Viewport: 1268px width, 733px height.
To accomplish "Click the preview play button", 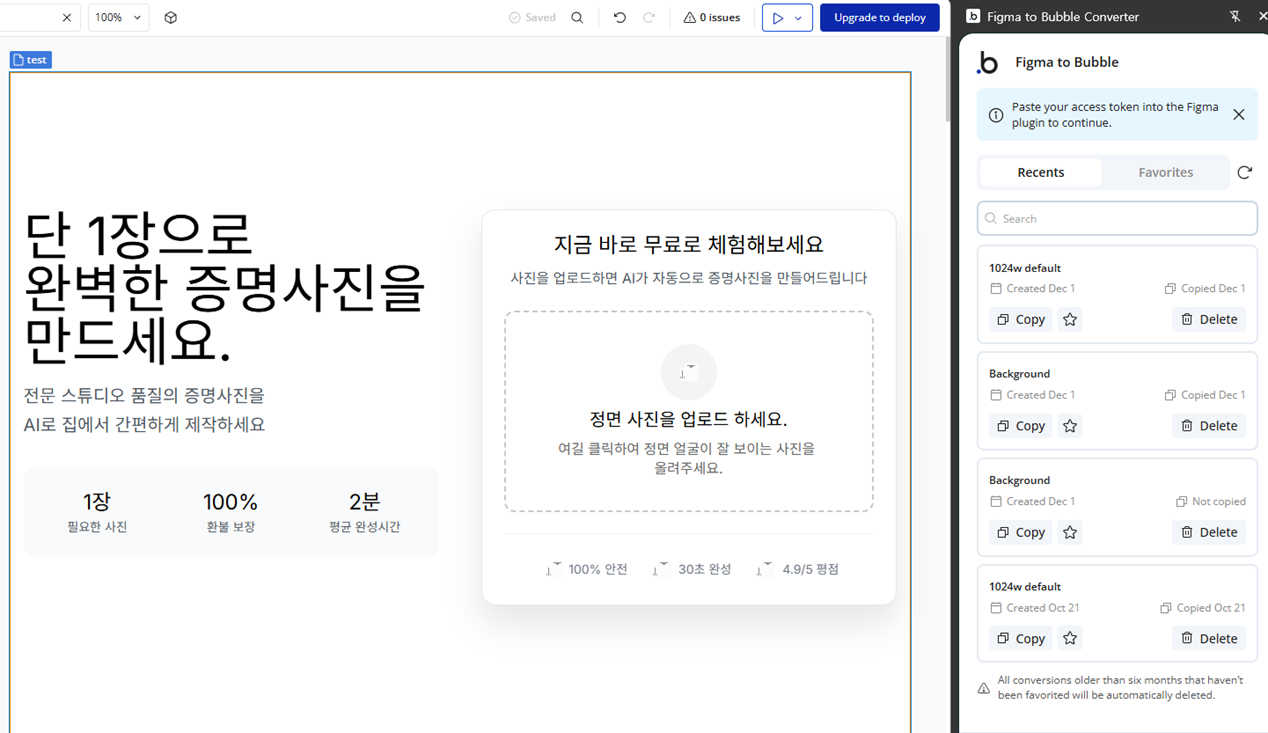I will pyautogui.click(x=778, y=18).
